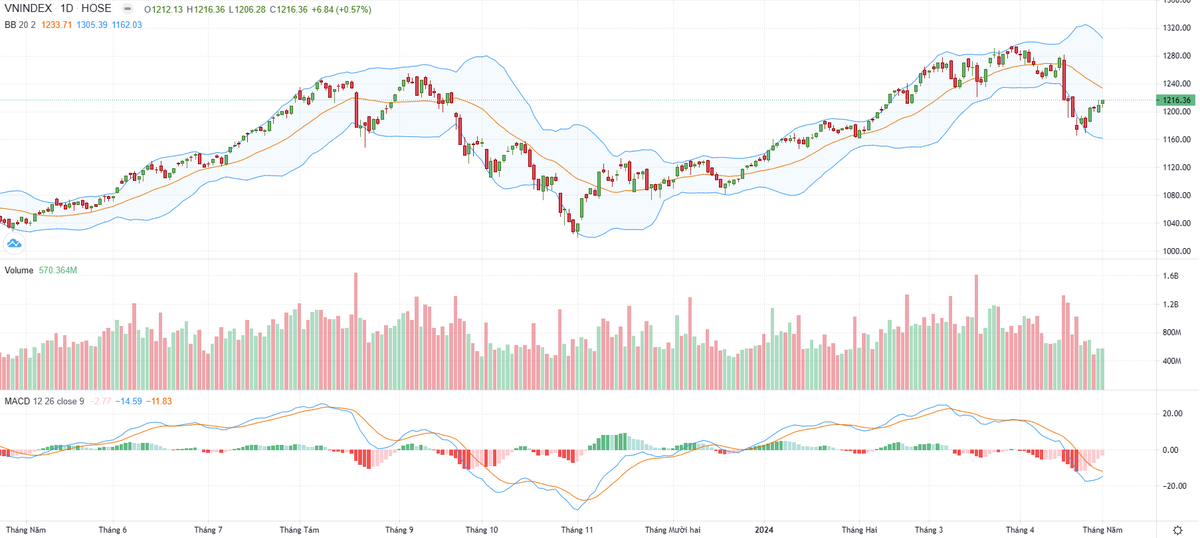This screenshot has width=1200, height=538.
Task: Click the 1320.00 level on the price axis
Action: point(1175,28)
